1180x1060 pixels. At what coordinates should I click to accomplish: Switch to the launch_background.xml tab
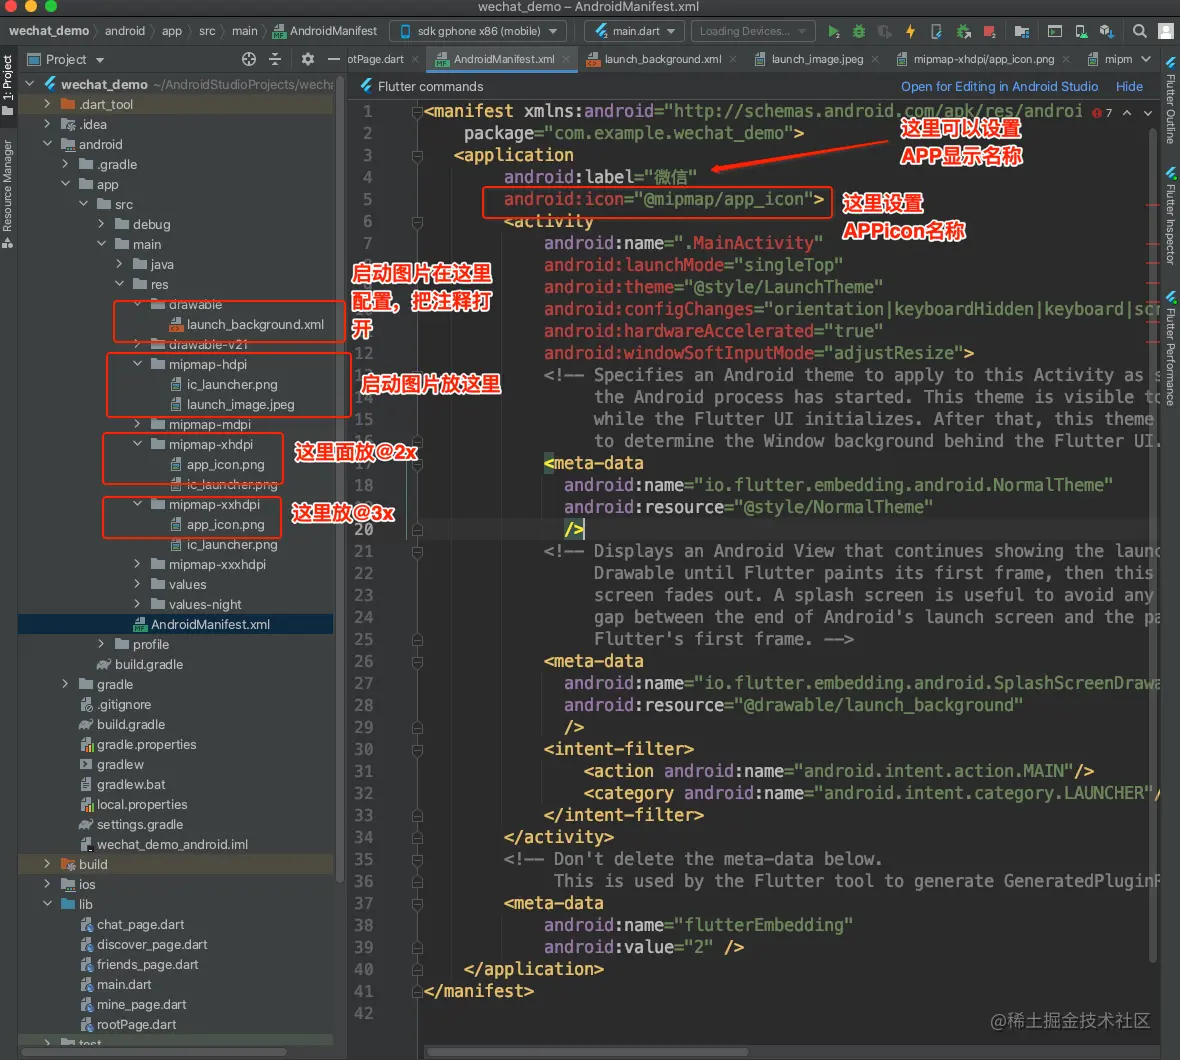662,59
